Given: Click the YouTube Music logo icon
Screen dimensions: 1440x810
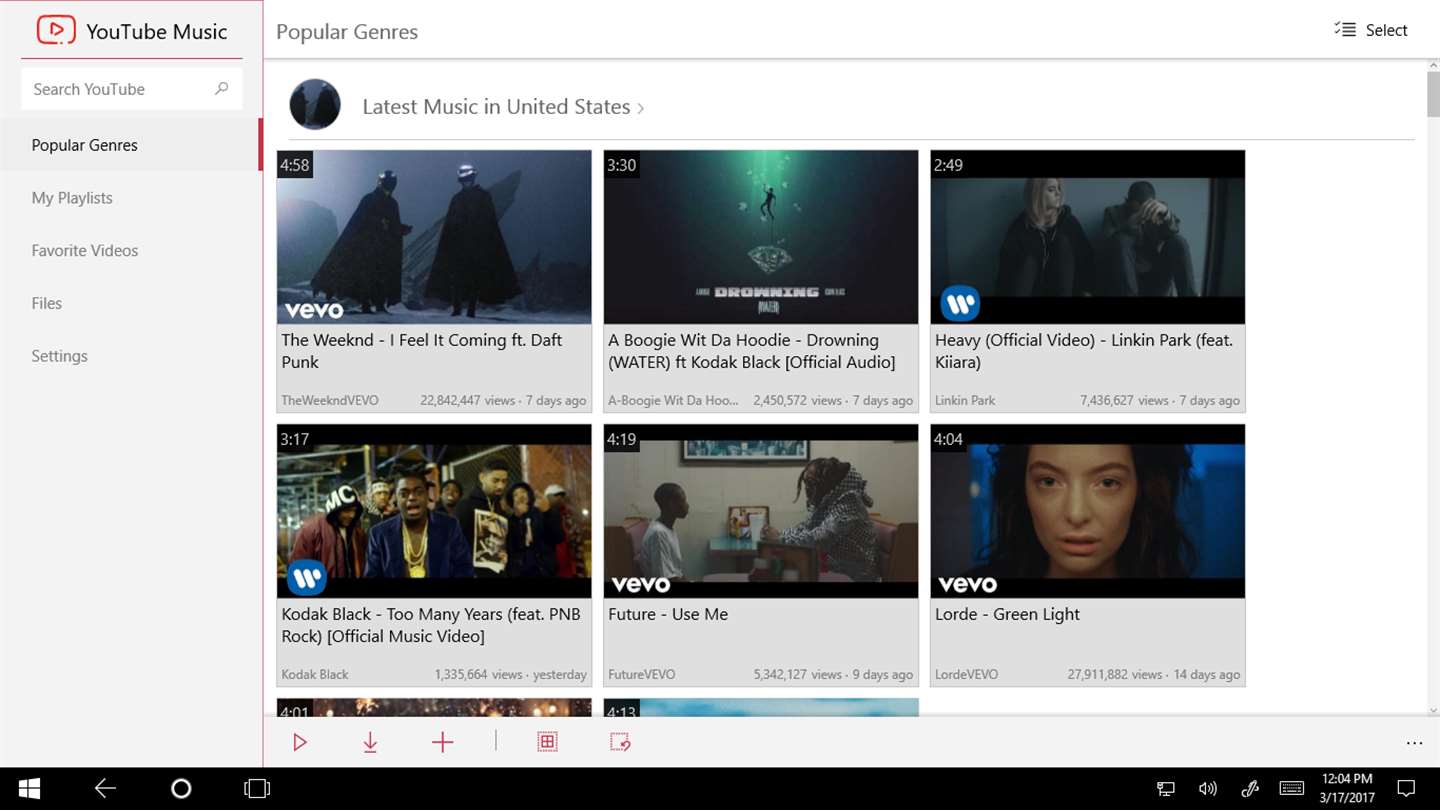Looking at the screenshot, I should 56,30.
